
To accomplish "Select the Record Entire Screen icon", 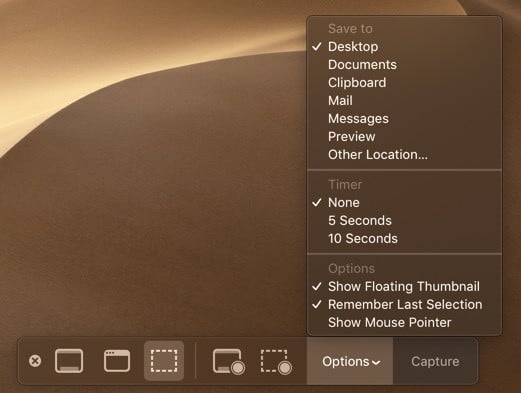I will click(229, 361).
